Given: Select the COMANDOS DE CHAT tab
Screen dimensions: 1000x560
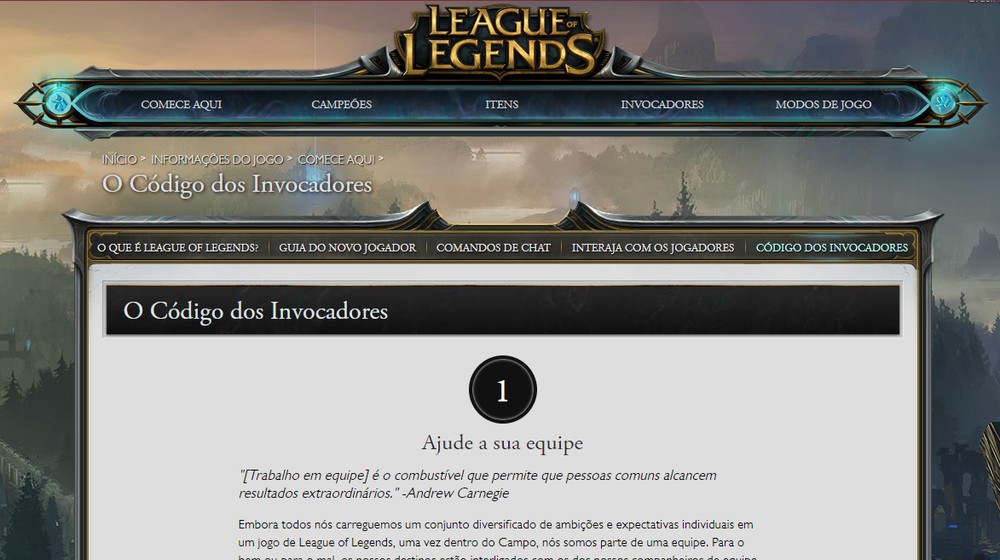Looking at the screenshot, I should (x=493, y=247).
